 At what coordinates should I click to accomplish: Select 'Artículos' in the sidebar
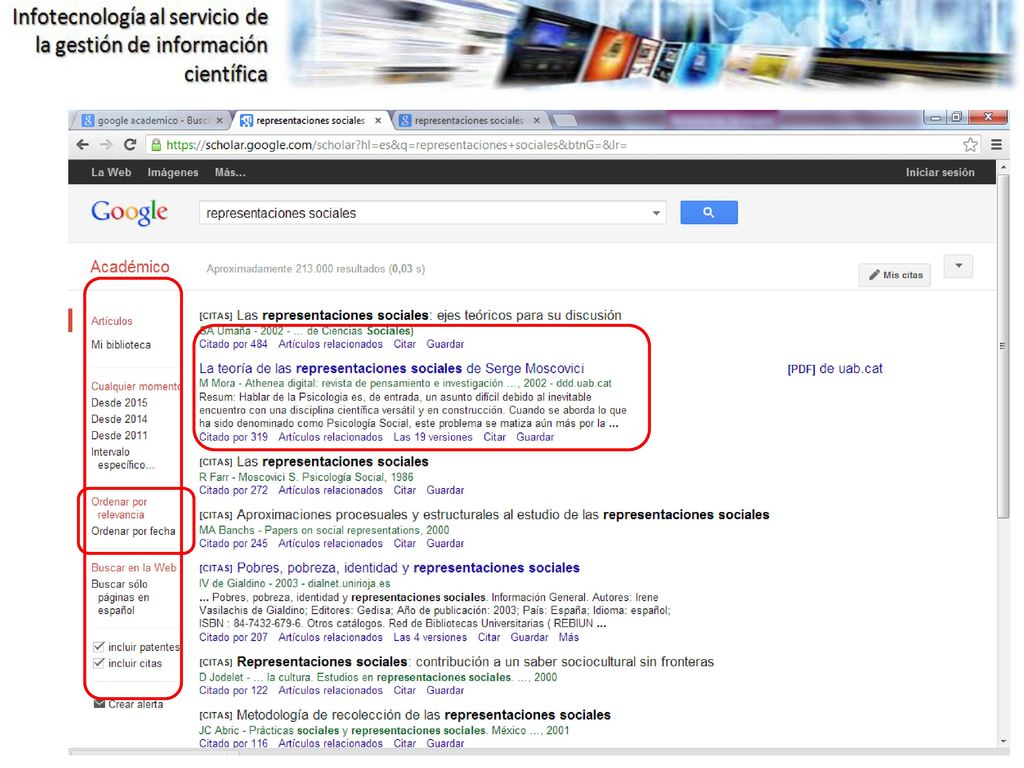[x=112, y=321]
